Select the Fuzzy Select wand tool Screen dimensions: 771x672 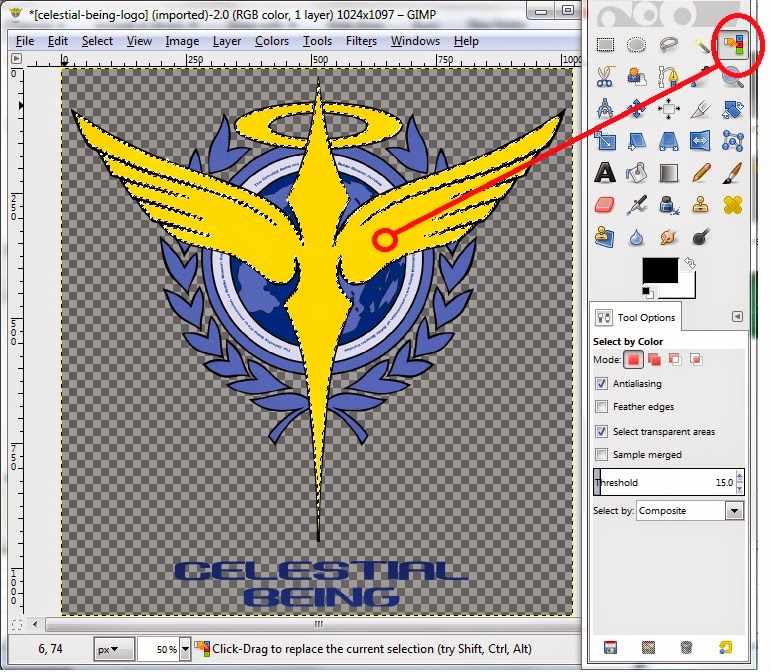(701, 45)
